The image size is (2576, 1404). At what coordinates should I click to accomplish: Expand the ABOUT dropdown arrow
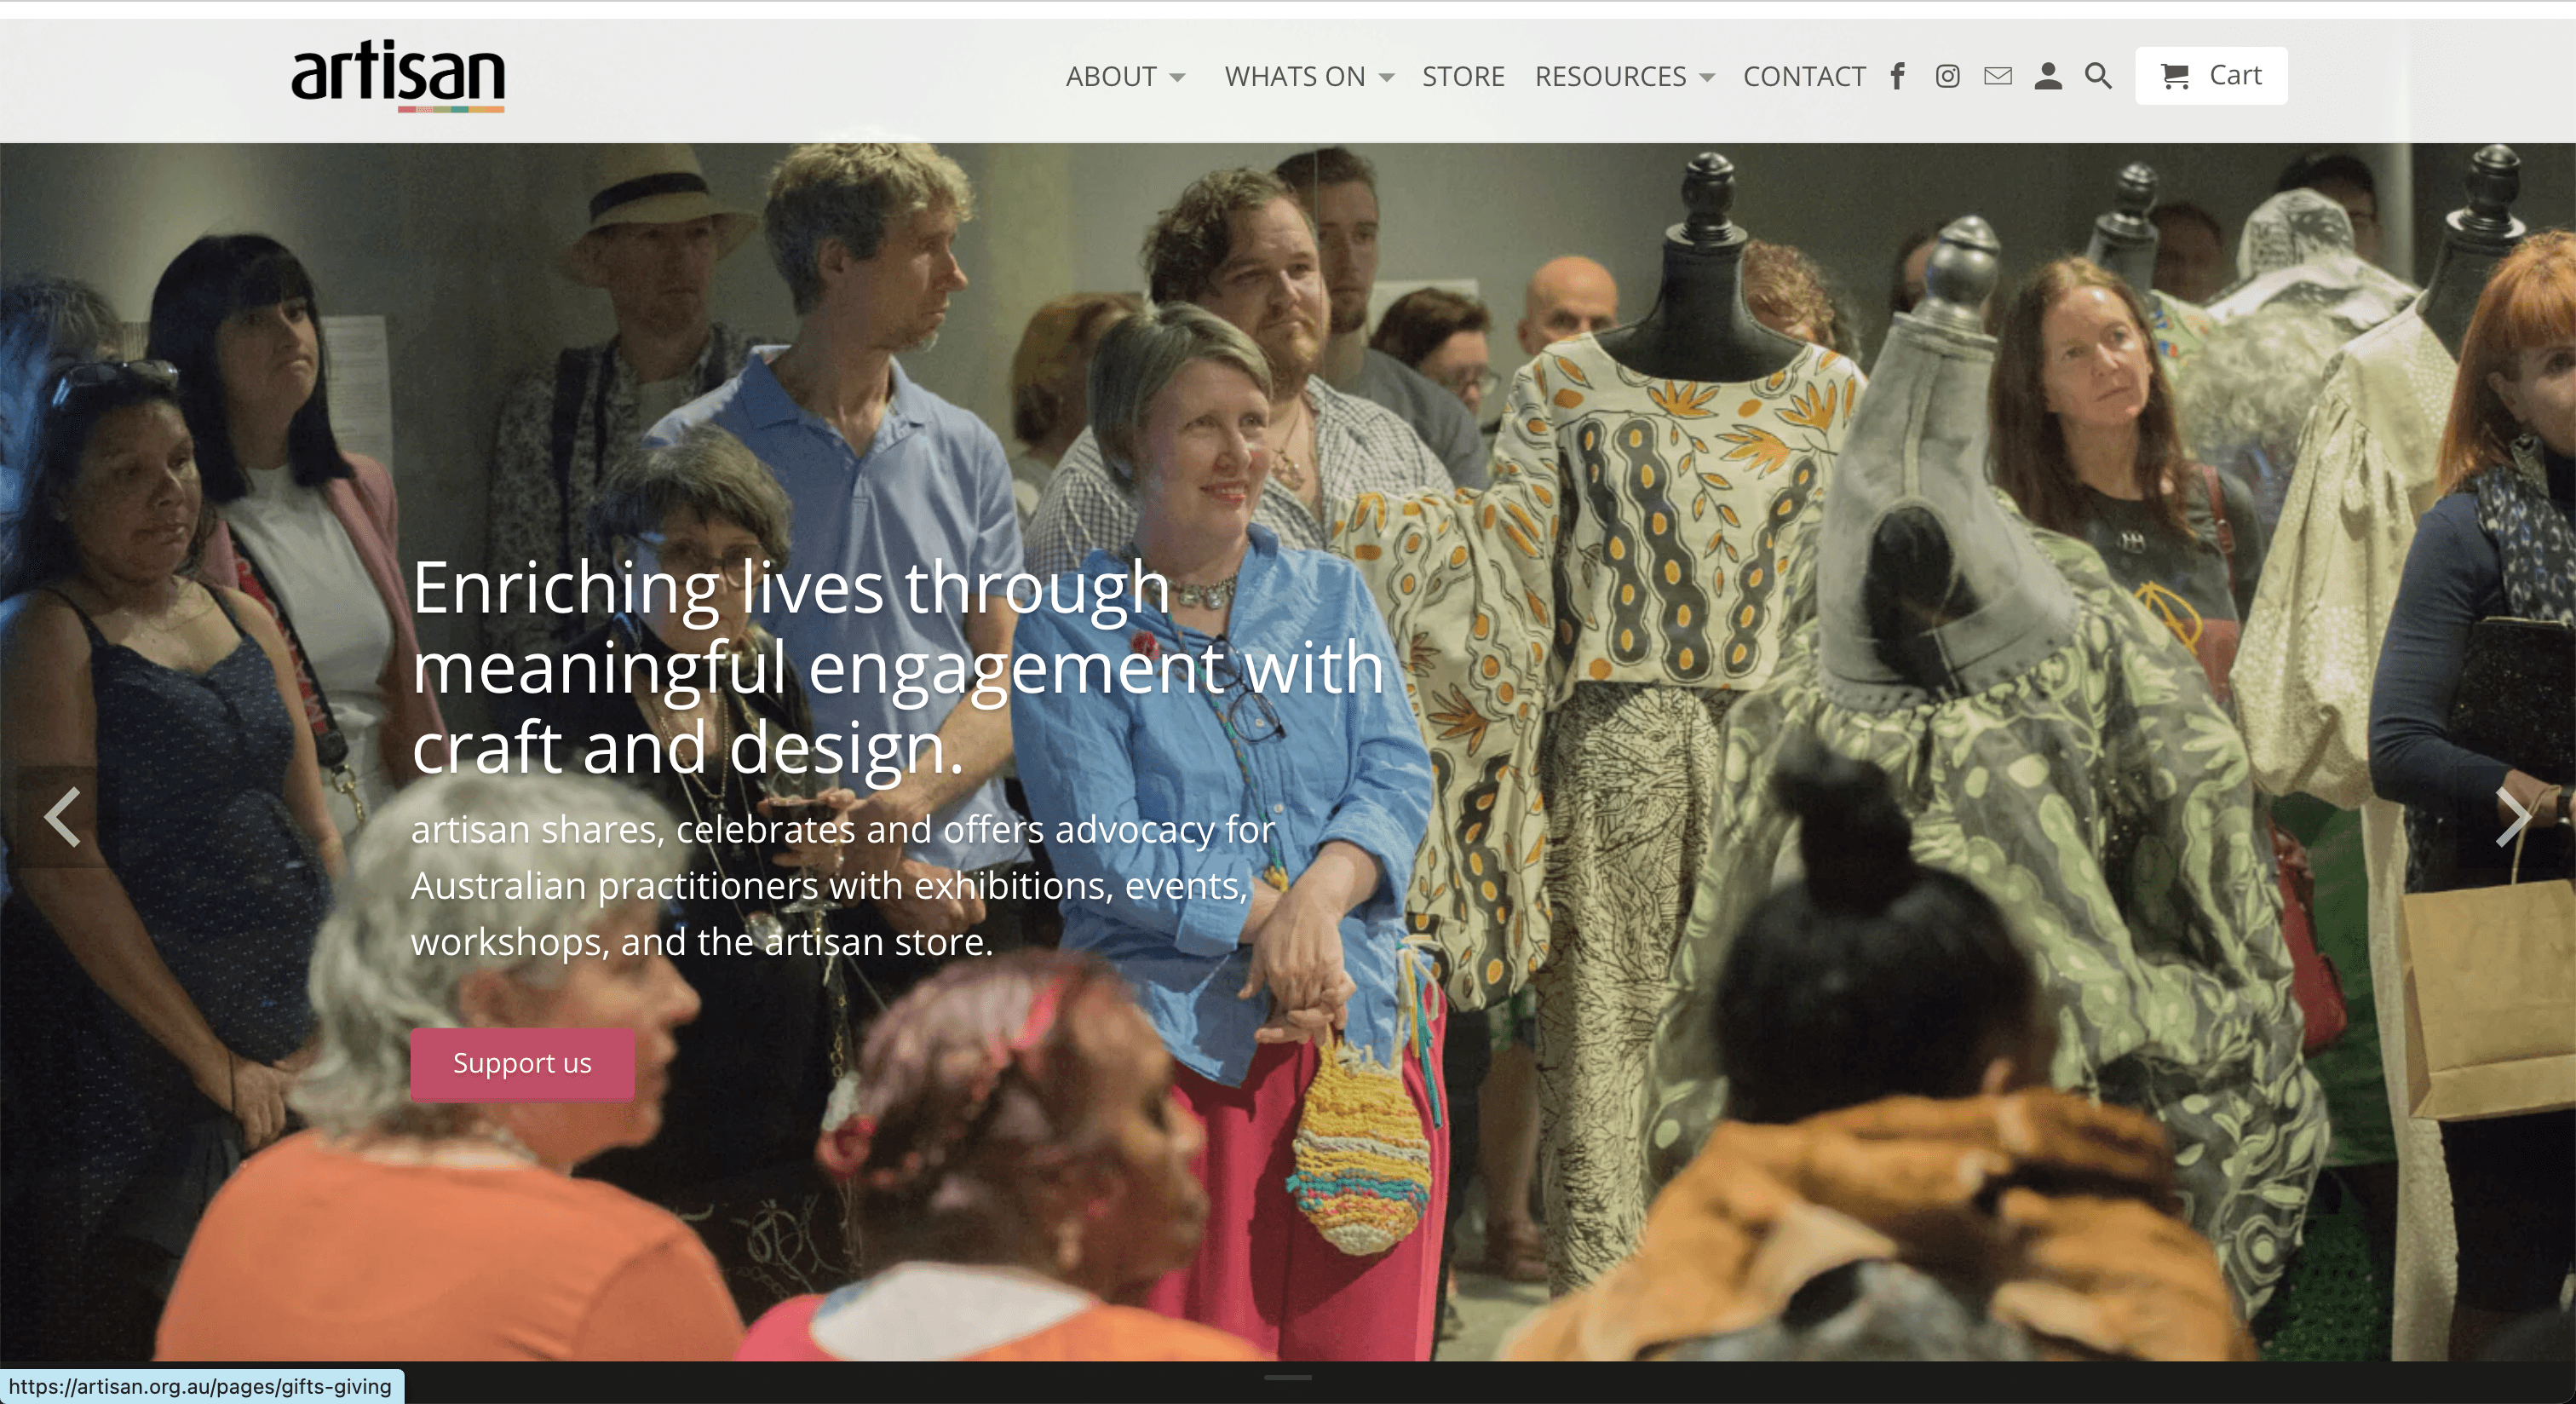[1178, 78]
